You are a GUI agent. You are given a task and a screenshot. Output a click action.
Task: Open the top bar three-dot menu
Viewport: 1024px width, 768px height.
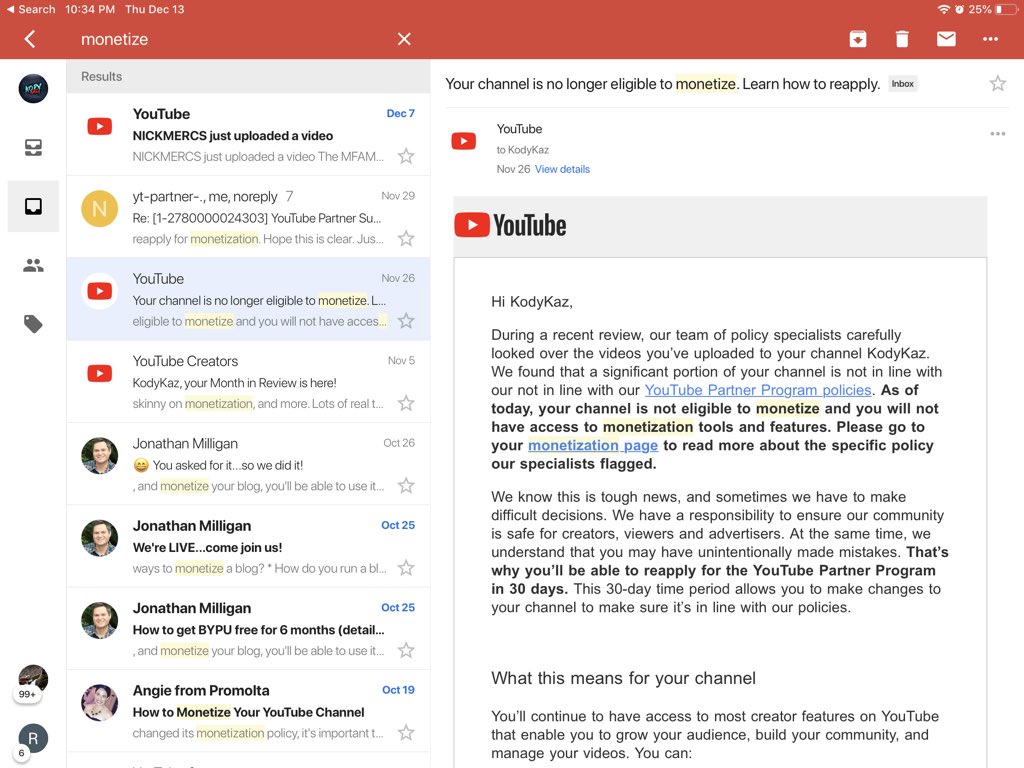click(x=990, y=39)
